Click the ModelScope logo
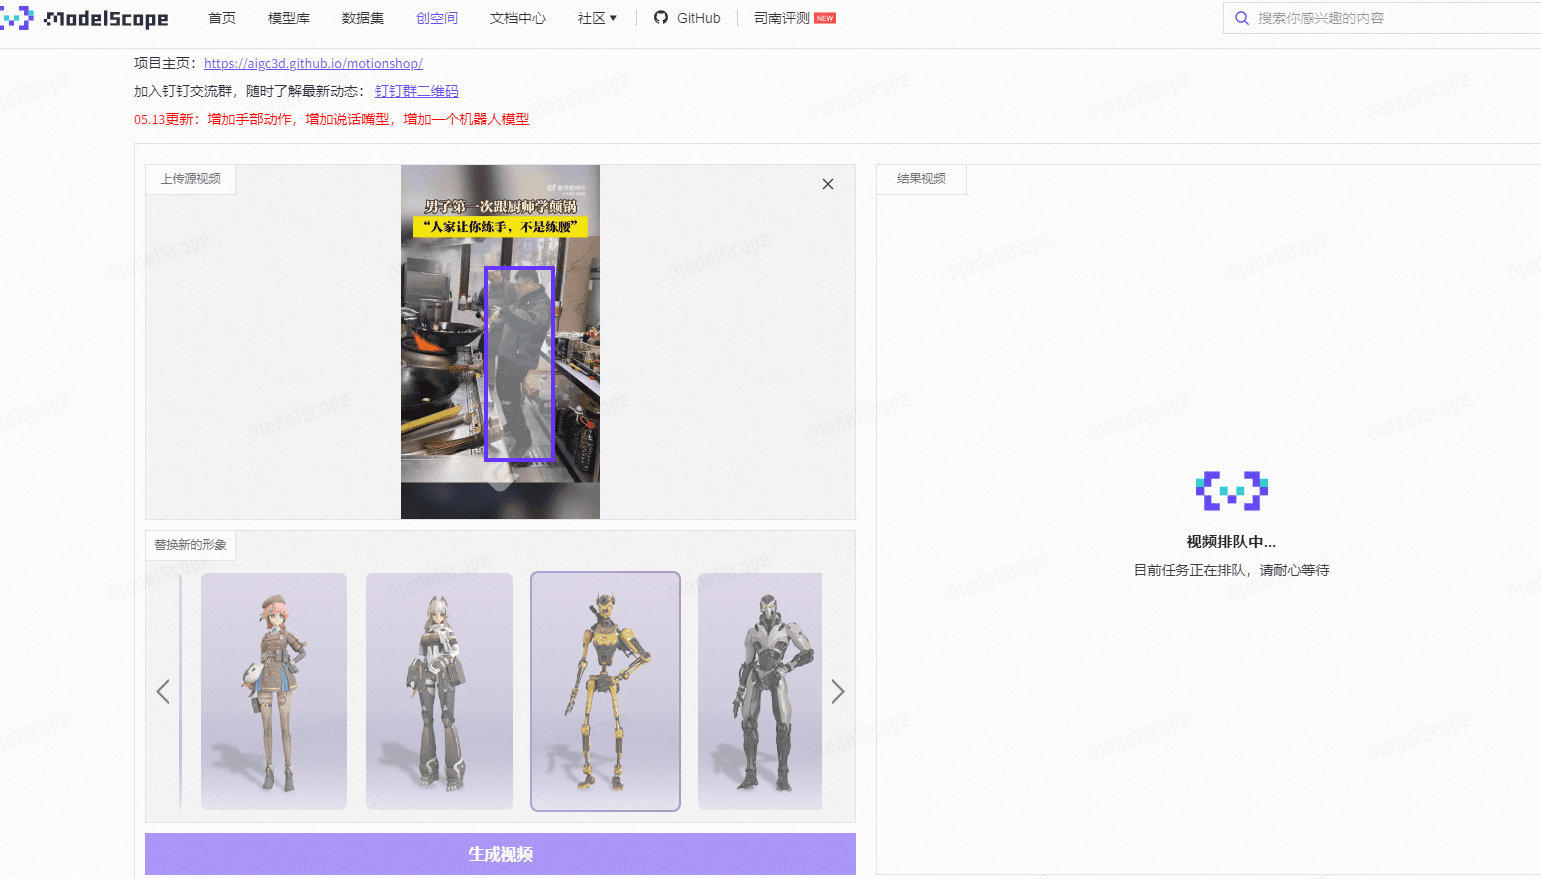Screen dimensions: 1541x879 click(85, 17)
